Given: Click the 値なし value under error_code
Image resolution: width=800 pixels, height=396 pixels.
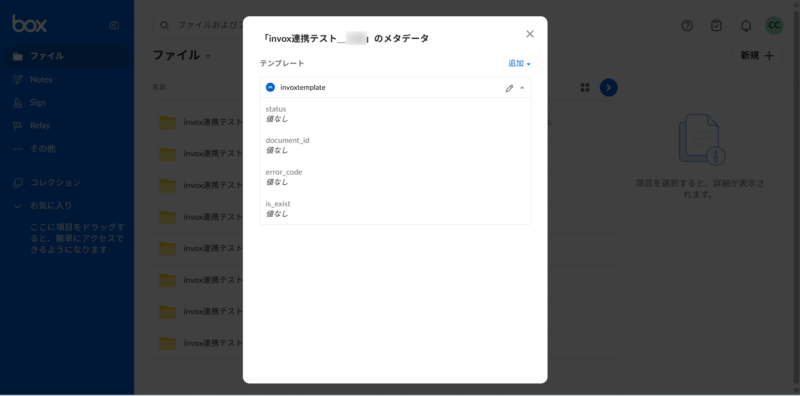Looking at the screenshot, I should point(277,182).
